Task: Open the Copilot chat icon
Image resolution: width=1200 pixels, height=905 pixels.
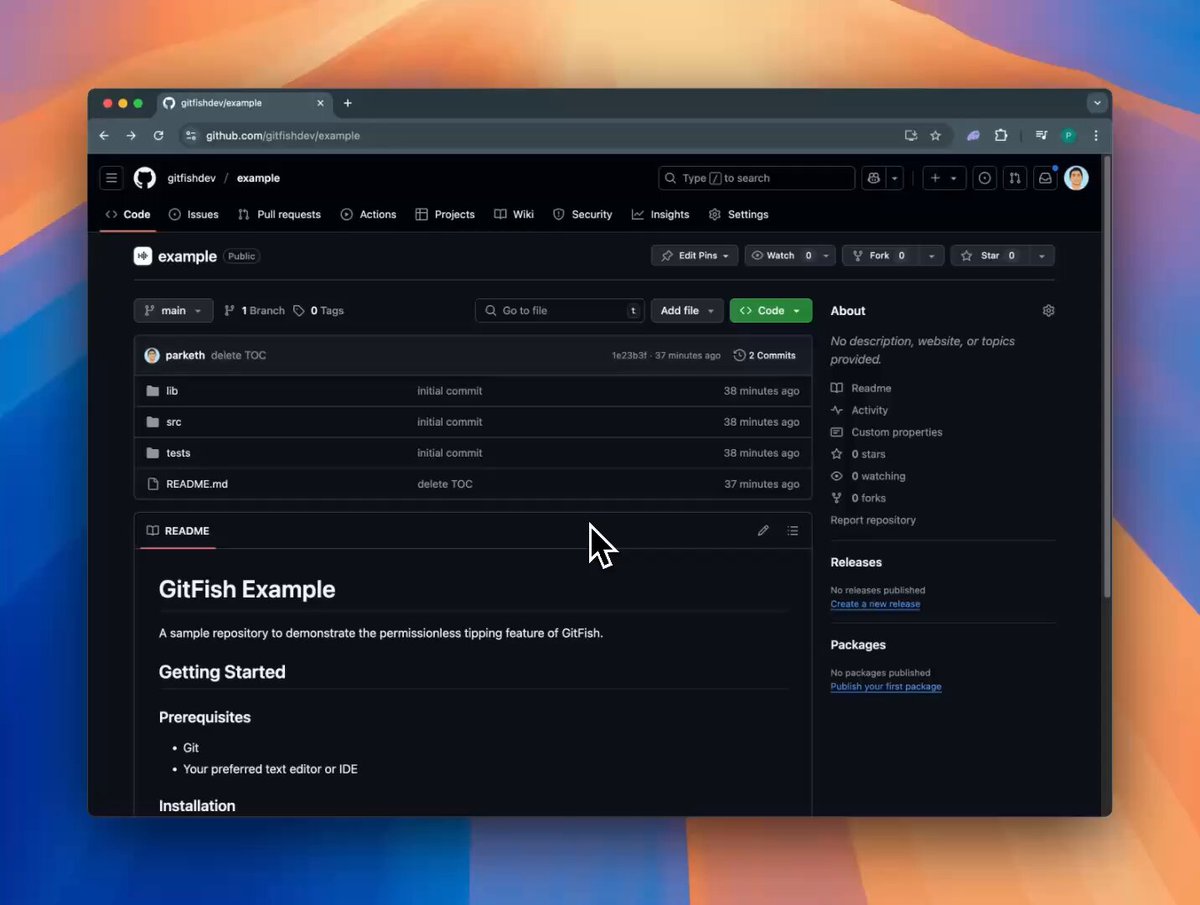Action: tap(873, 178)
